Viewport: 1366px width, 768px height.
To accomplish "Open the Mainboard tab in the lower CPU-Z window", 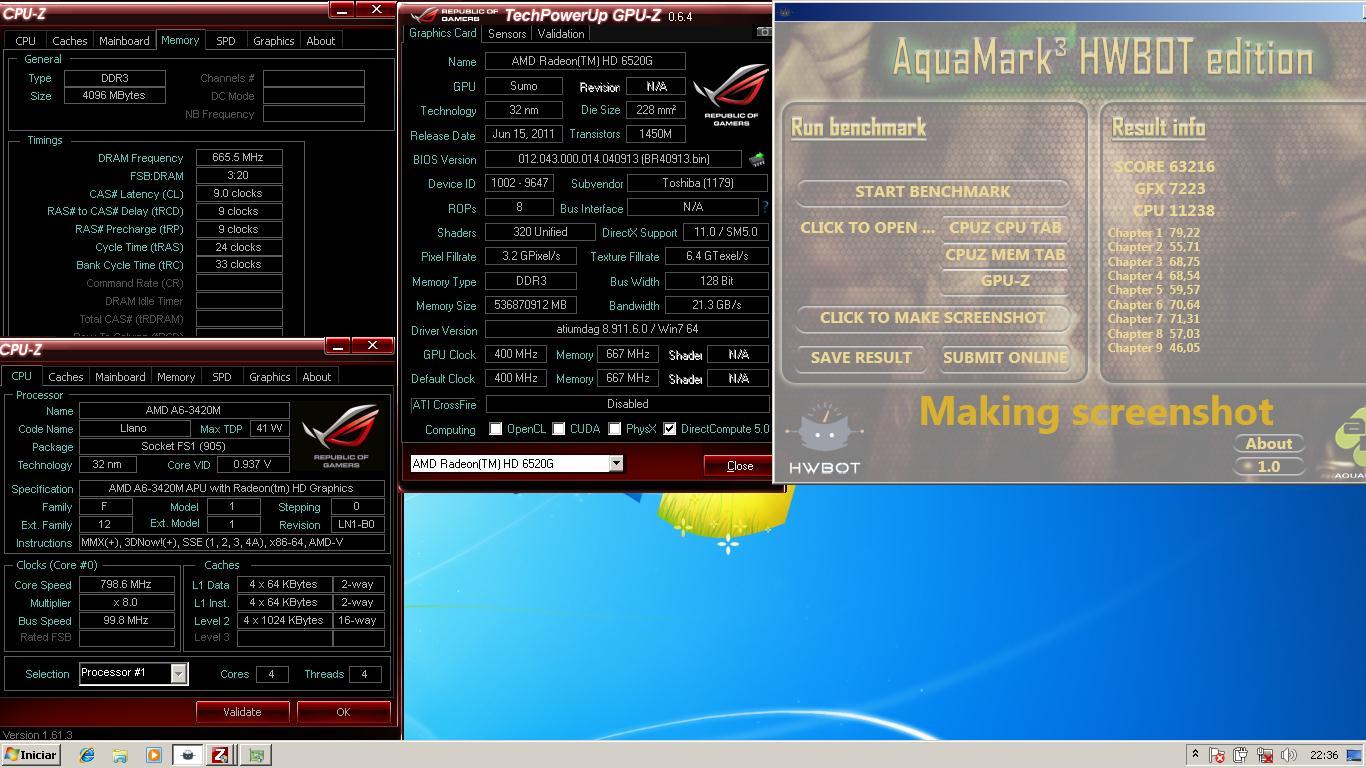I will (120, 377).
